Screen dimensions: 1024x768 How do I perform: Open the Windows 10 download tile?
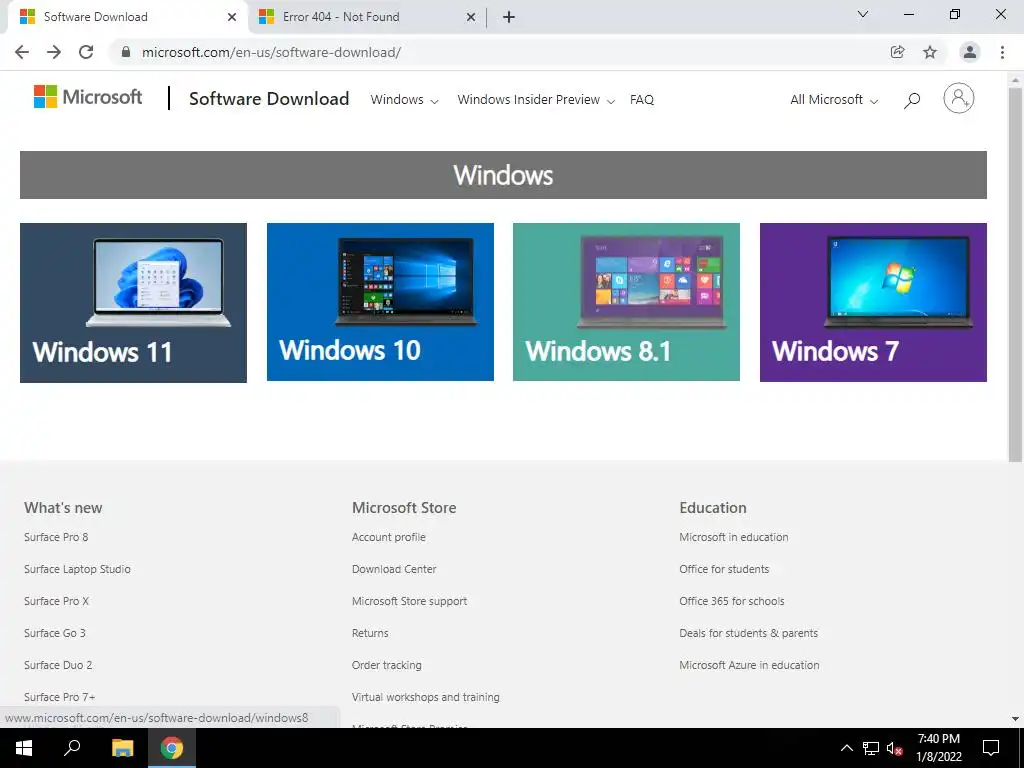(x=380, y=302)
